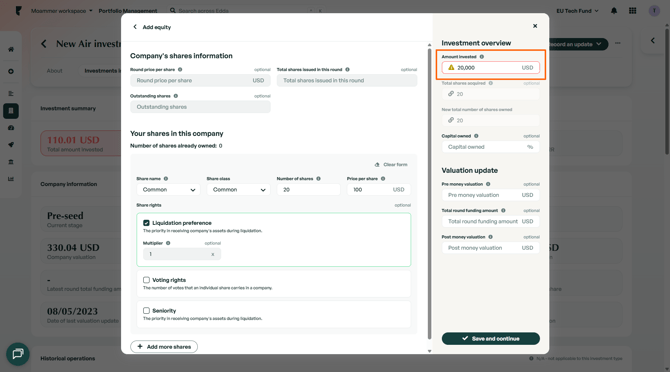Click info icon next to Post money valuation
This screenshot has width=670, height=372.
[490, 237]
